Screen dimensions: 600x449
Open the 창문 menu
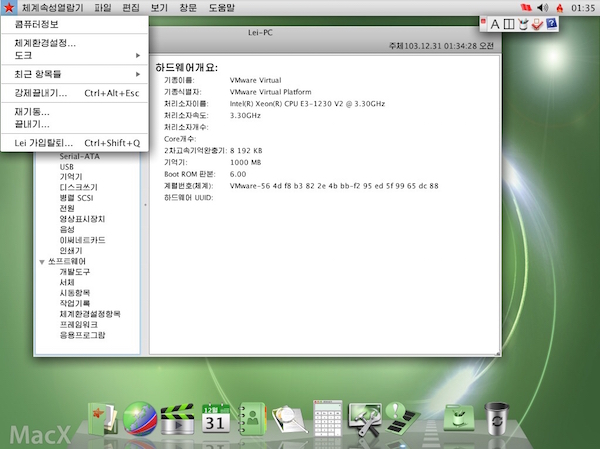point(188,8)
